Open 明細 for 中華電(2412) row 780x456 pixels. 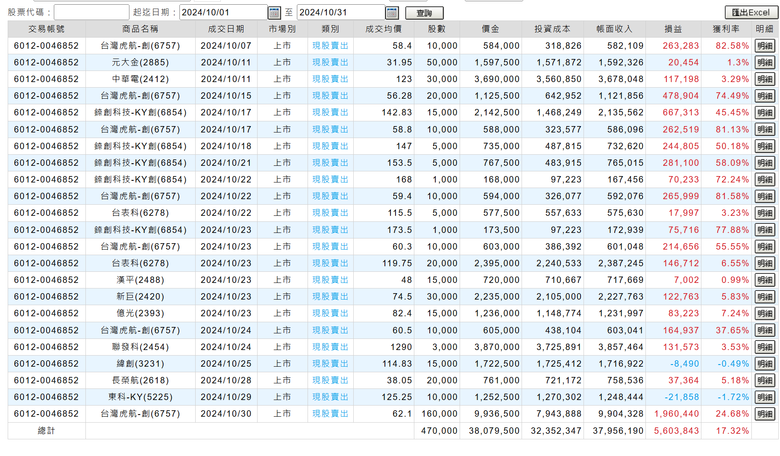point(765,79)
